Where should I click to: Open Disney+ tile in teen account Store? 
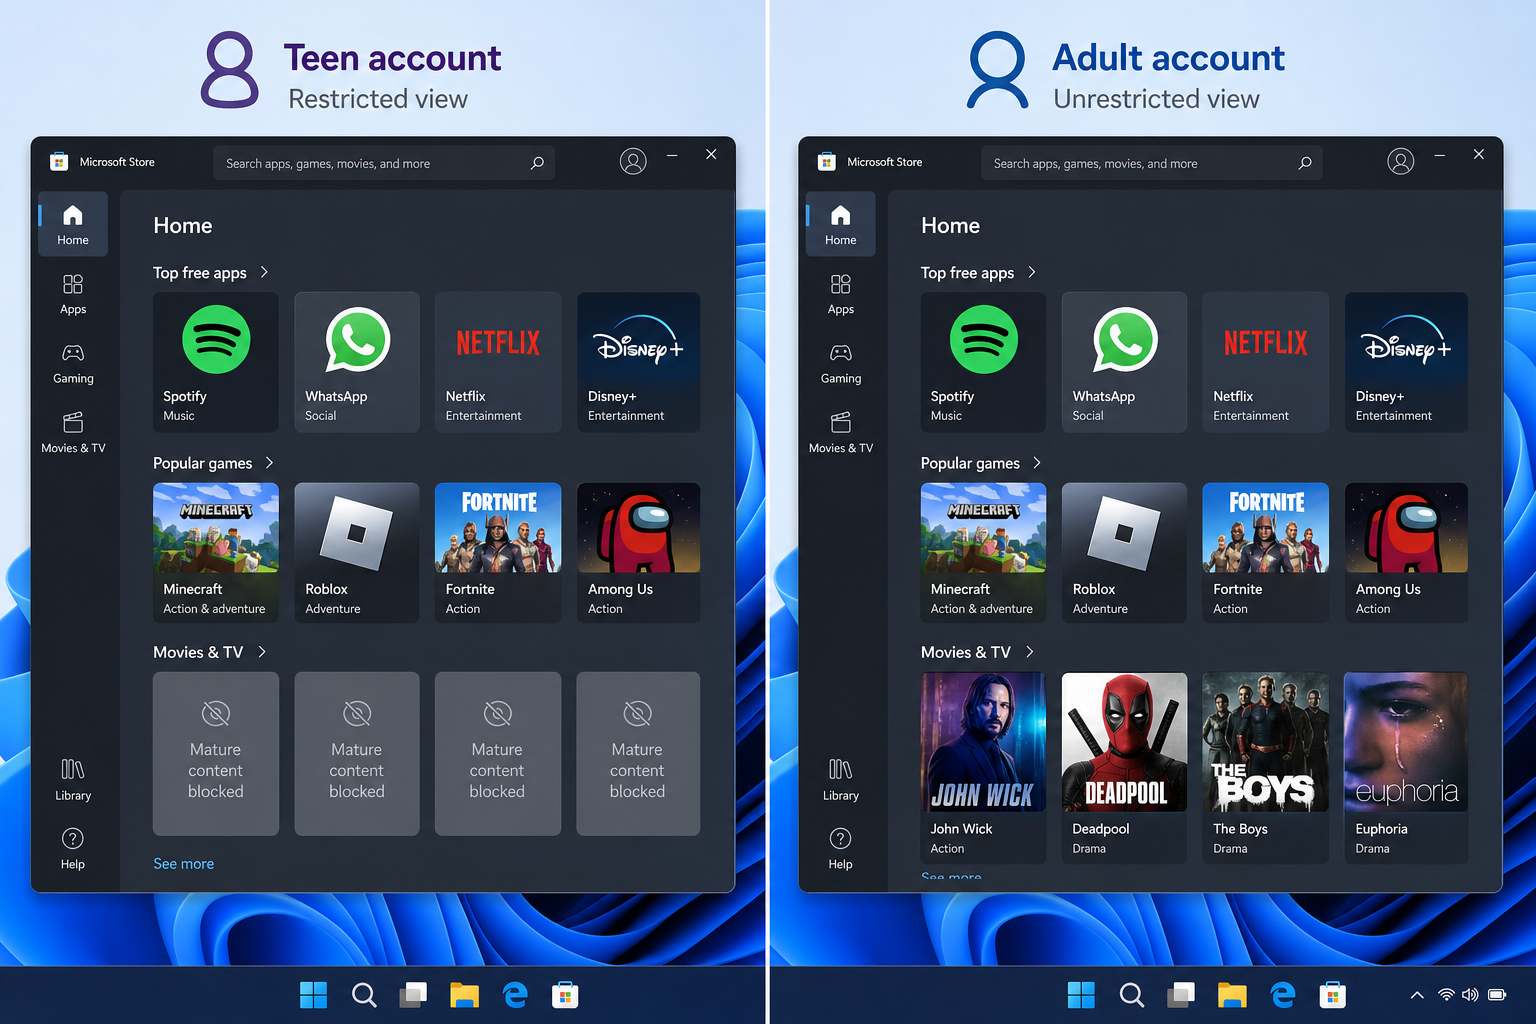tap(638, 362)
